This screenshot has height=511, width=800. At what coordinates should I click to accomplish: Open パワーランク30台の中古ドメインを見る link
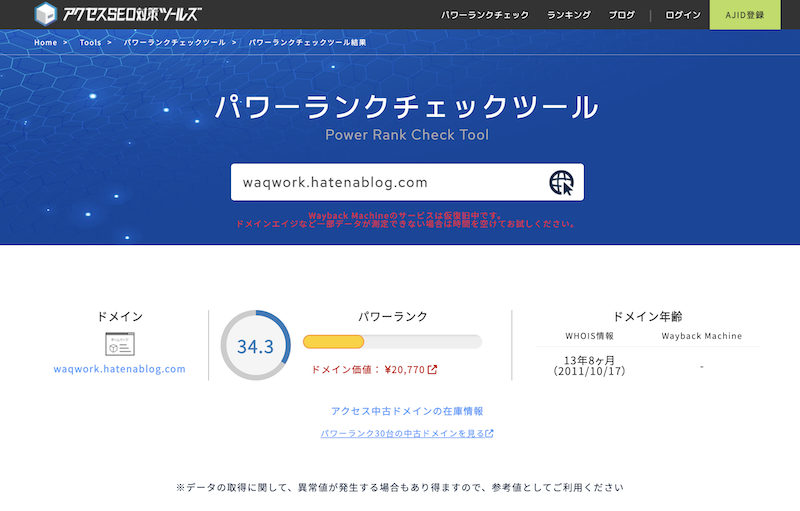403,433
